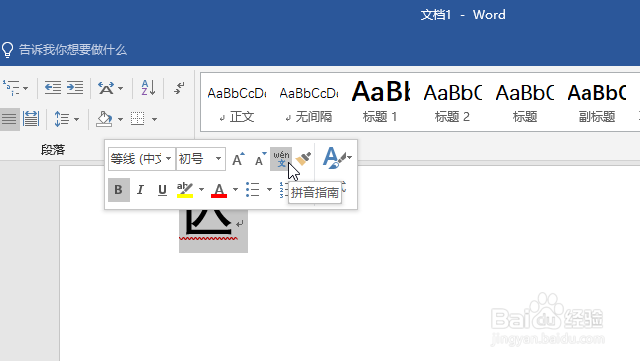This screenshot has height=361, width=640.
Task: Open the multilevel list dropdown arrow
Action: click(x=26, y=88)
